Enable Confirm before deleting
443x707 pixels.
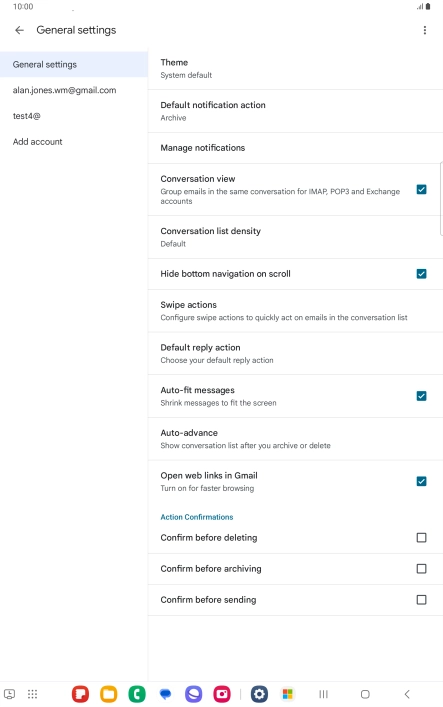(x=421, y=537)
